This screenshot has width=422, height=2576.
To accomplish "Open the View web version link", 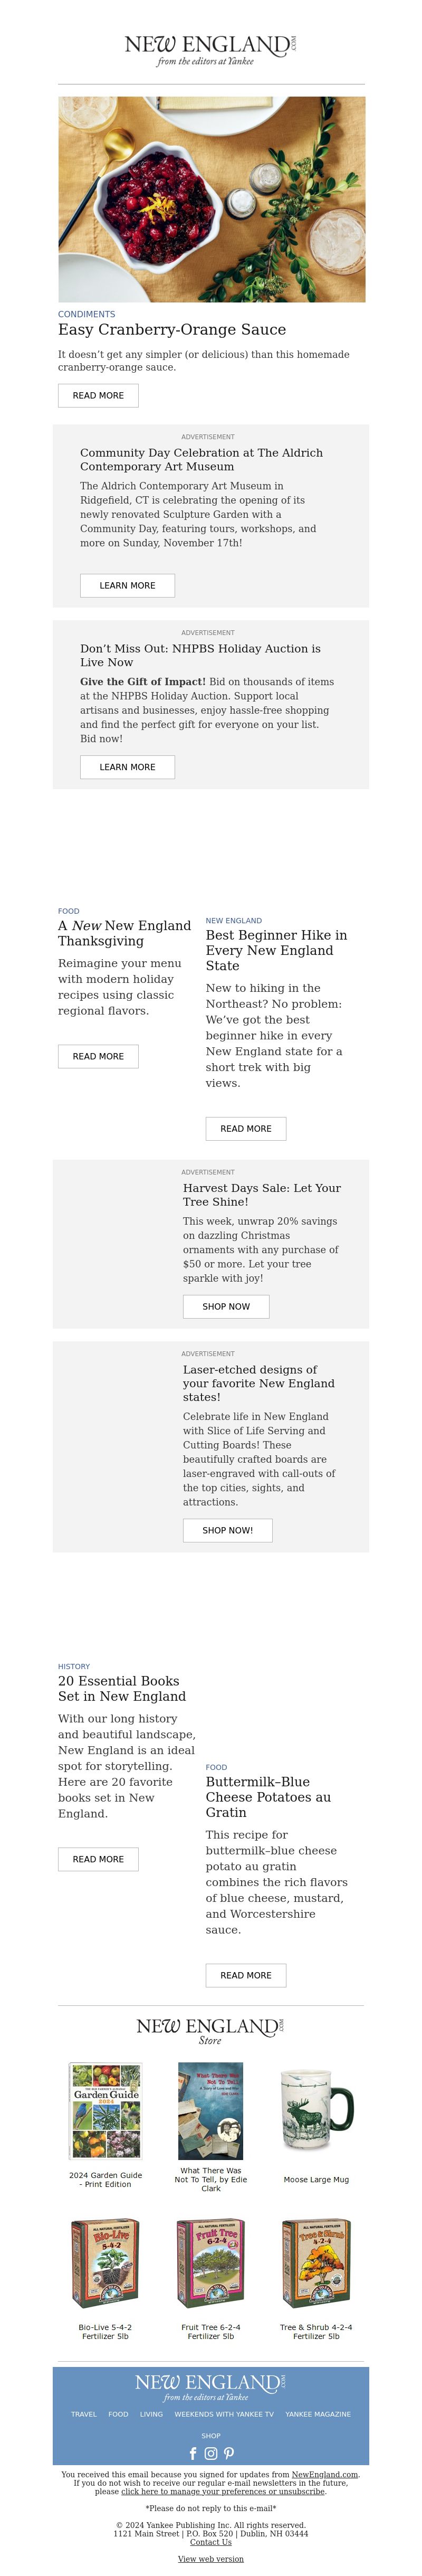I will [211, 2559].
